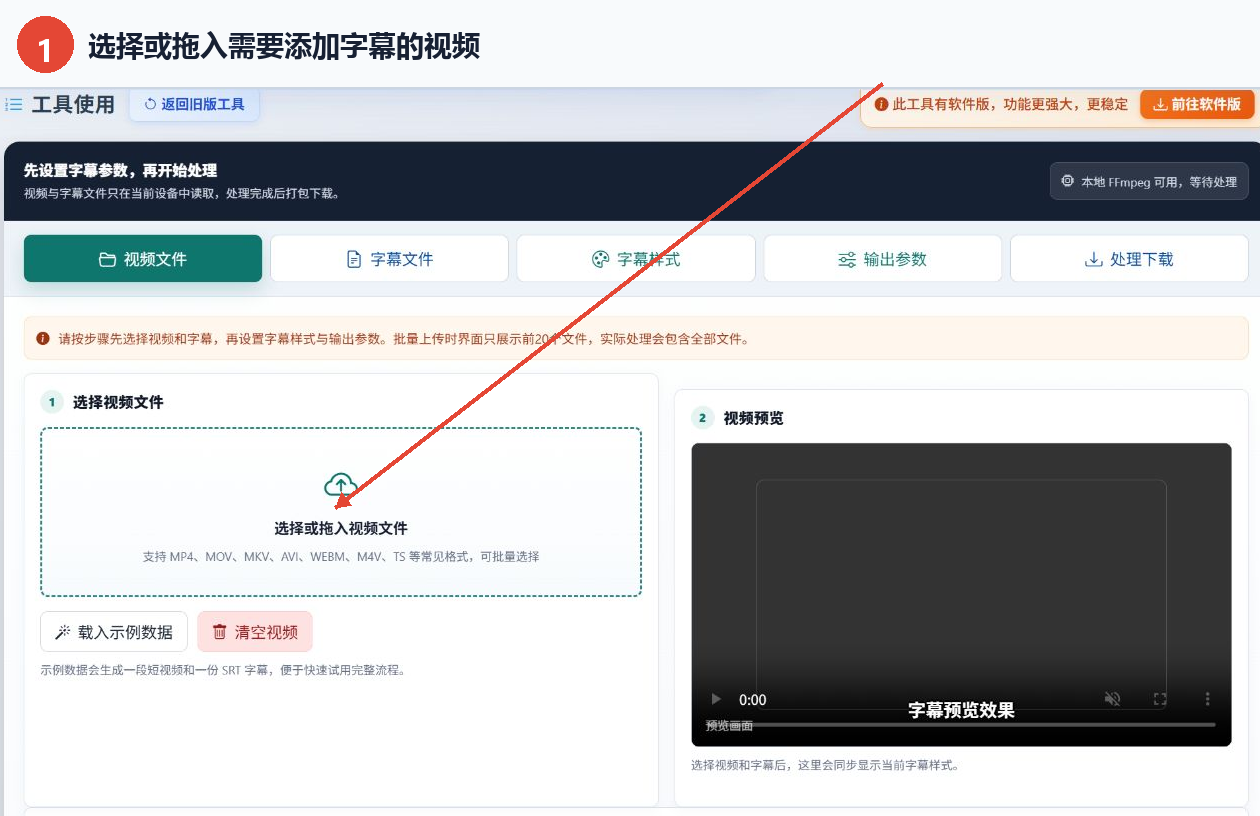Click the info icon beside 此工具有软件版

click(x=881, y=104)
